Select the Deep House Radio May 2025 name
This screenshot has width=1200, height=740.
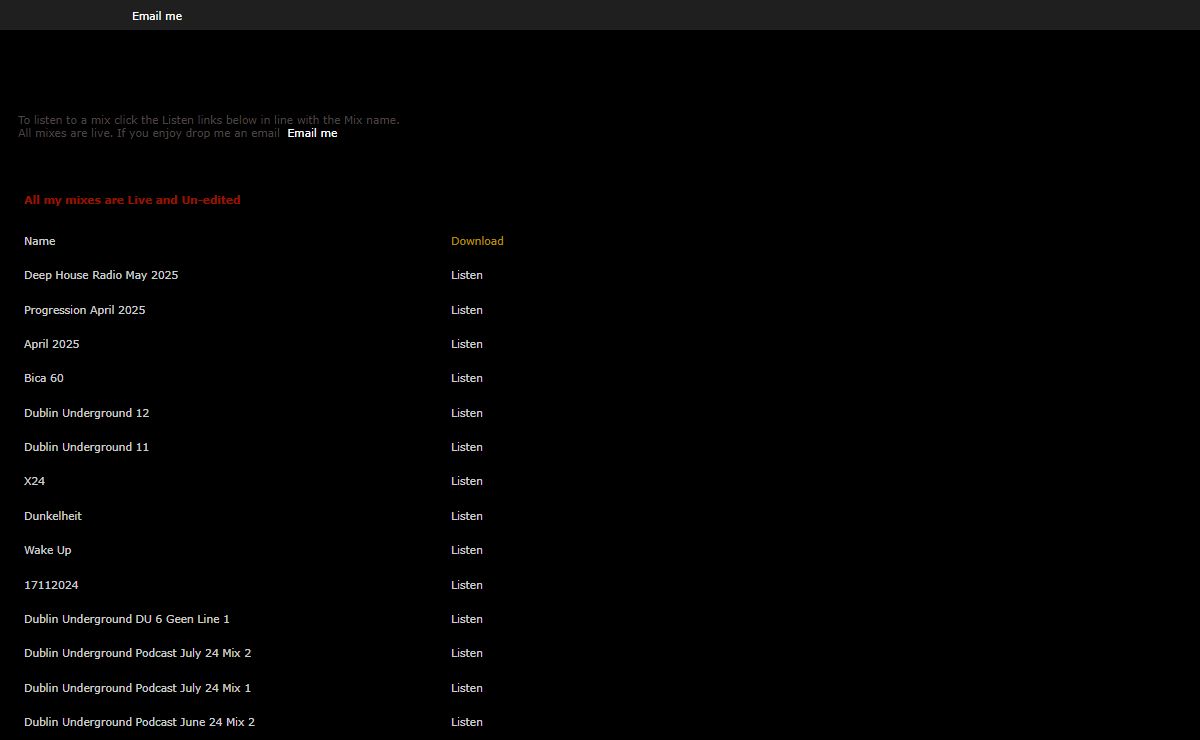101,275
